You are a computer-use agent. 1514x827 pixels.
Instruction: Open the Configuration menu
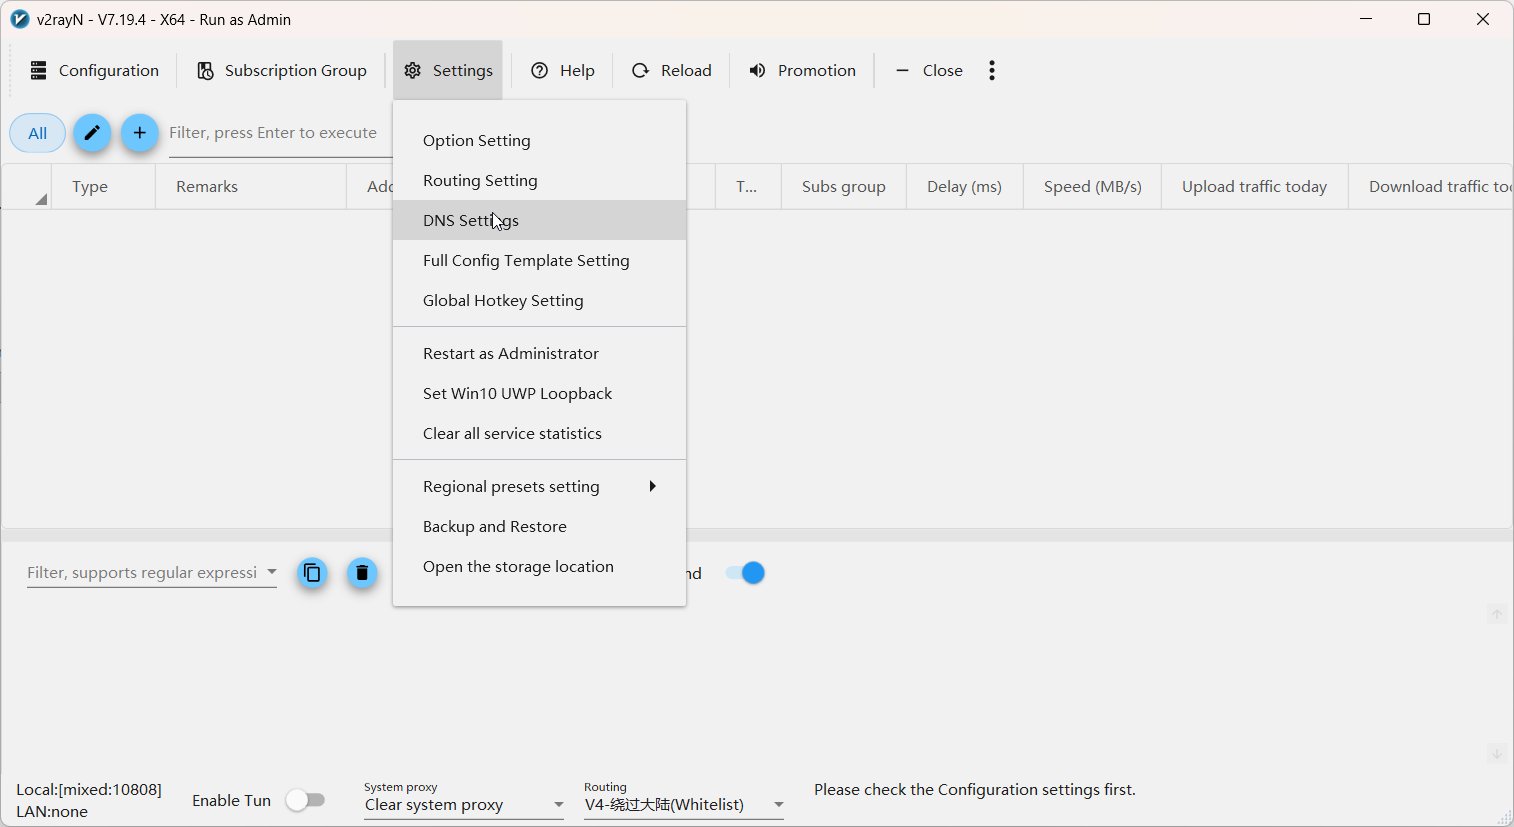(x=94, y=70)
